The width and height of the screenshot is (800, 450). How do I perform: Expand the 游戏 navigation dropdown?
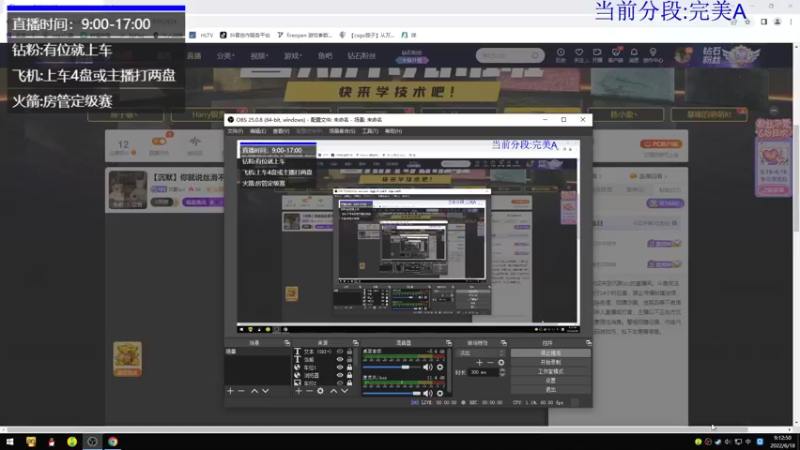(292, 56)
